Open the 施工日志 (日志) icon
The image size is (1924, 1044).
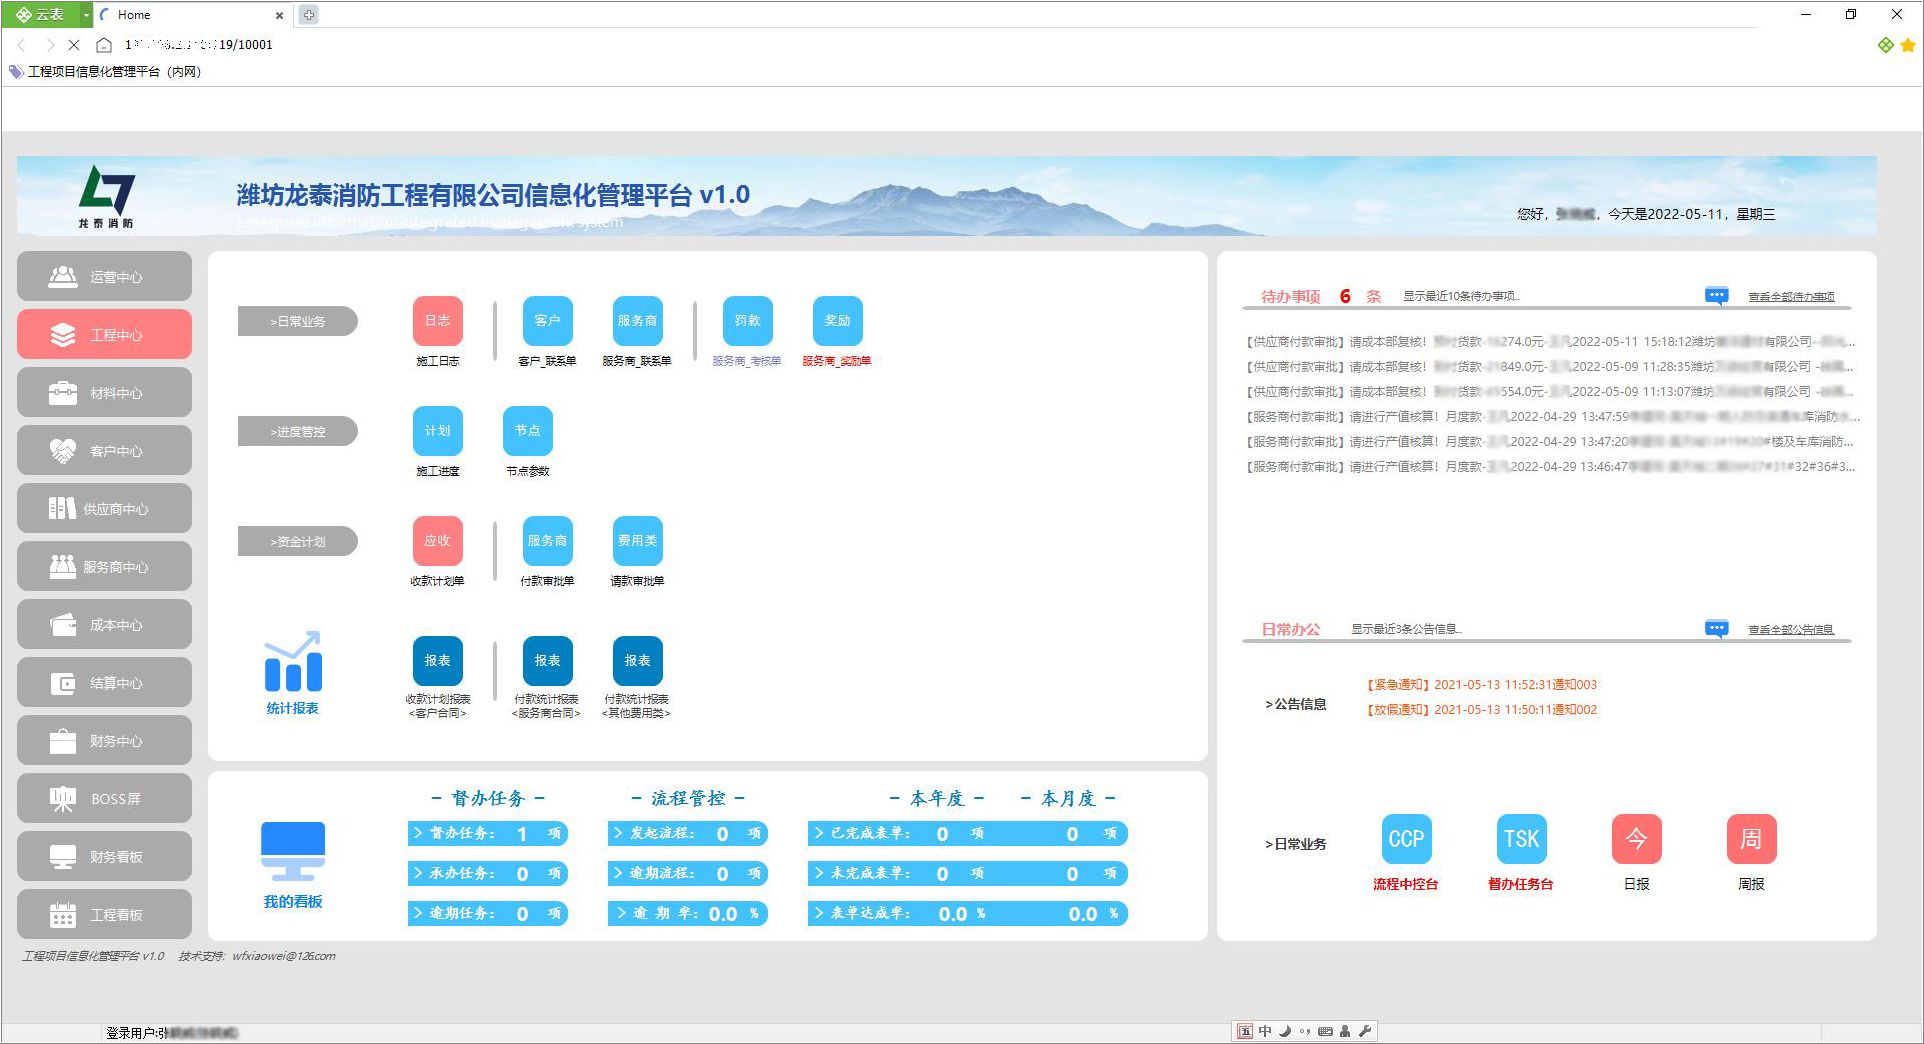pos(437,321)
